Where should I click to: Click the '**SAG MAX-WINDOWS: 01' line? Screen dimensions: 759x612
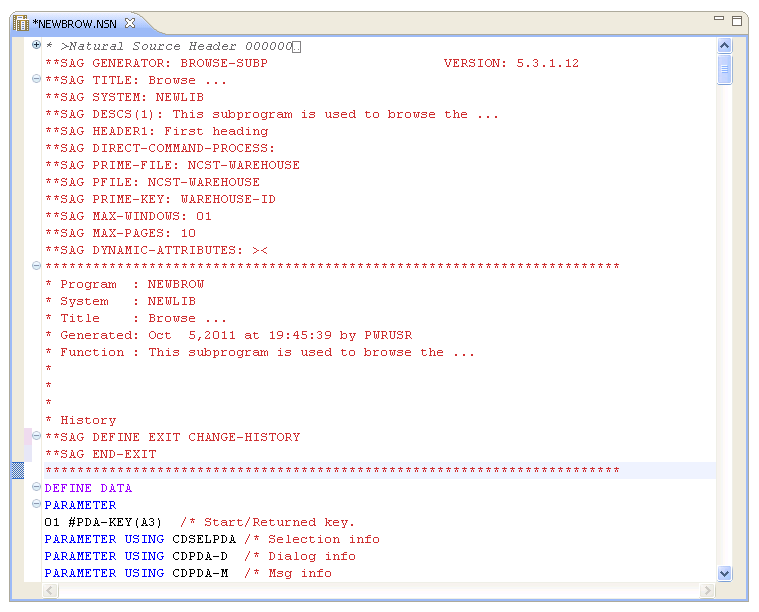tap(128, 216)
